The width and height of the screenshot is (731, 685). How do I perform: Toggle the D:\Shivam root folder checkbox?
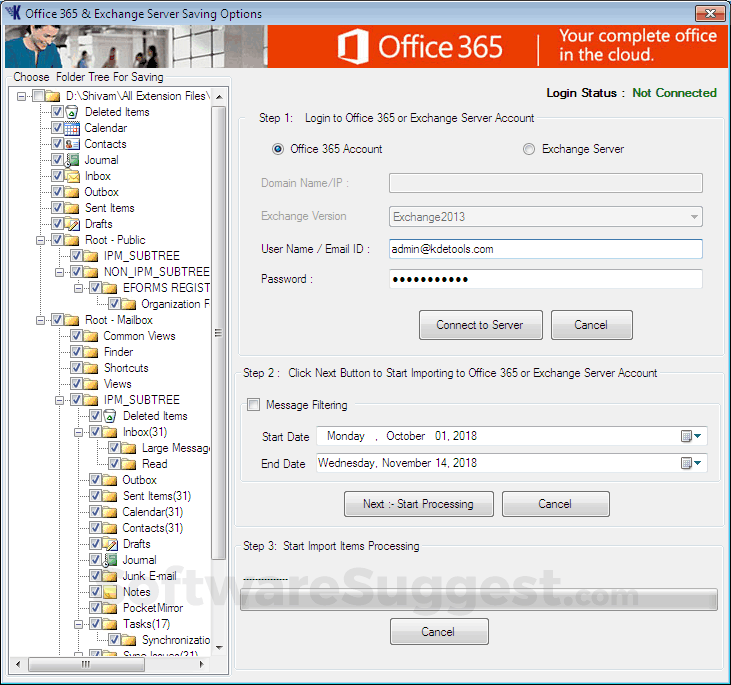(x=38, y=96)
